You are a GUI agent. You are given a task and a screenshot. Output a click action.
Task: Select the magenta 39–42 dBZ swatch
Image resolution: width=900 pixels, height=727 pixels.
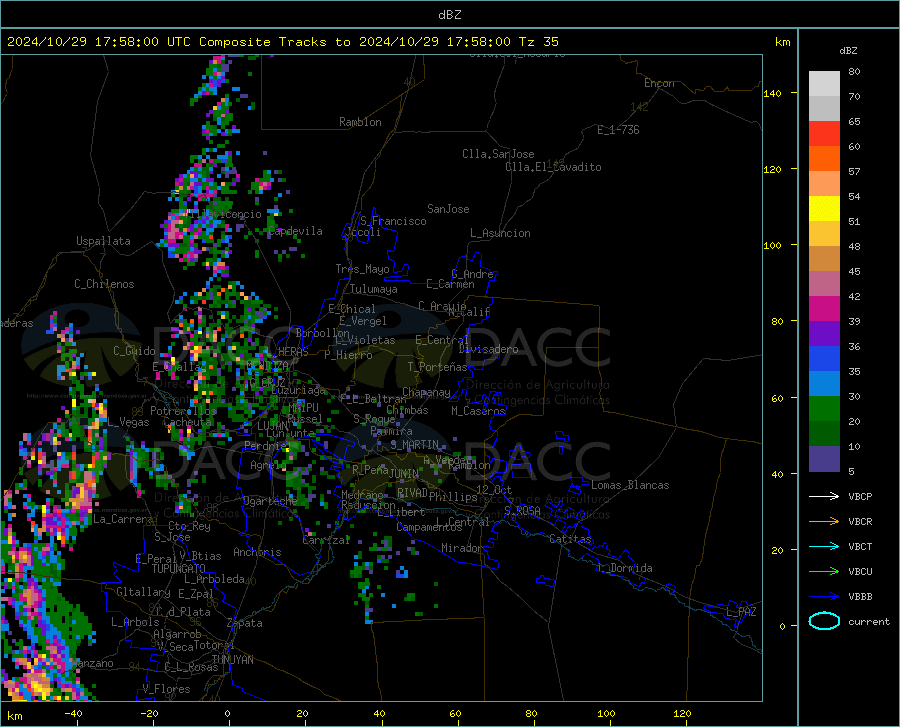(824, 309)
